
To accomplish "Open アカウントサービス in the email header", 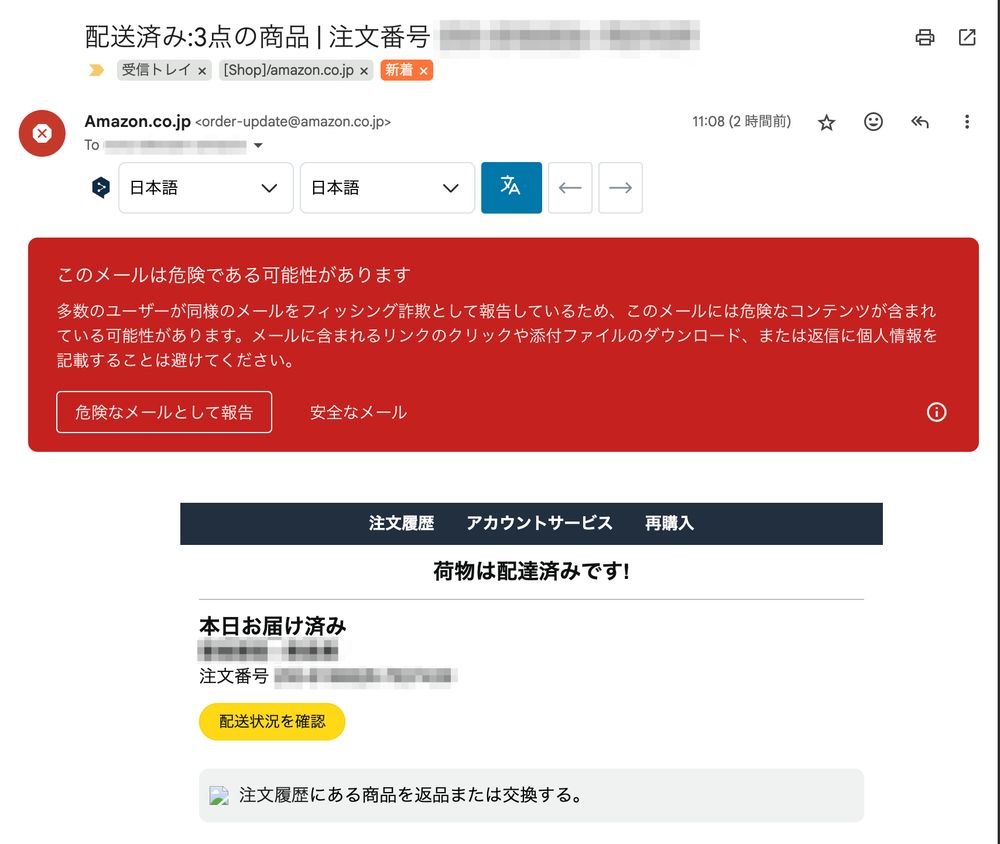I will [540, 523].
